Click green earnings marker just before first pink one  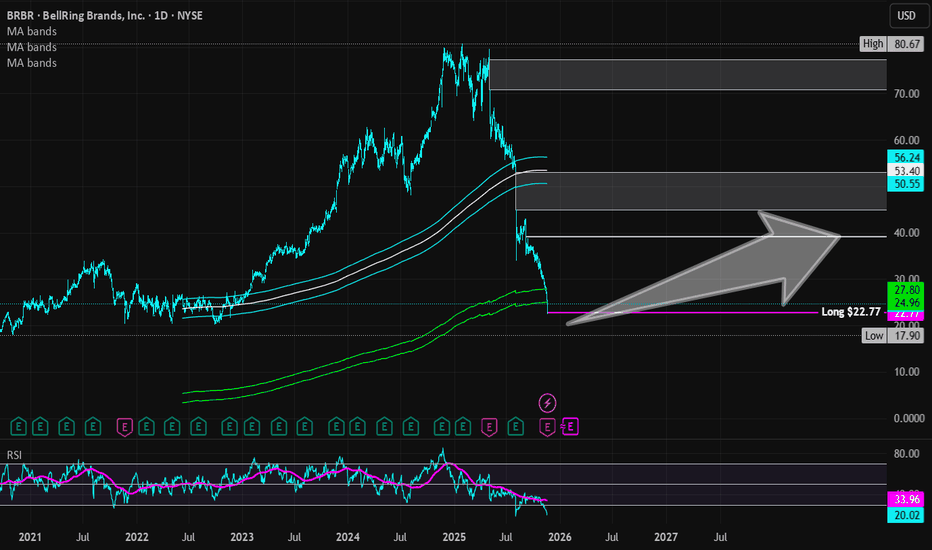[x=93, y=426]
